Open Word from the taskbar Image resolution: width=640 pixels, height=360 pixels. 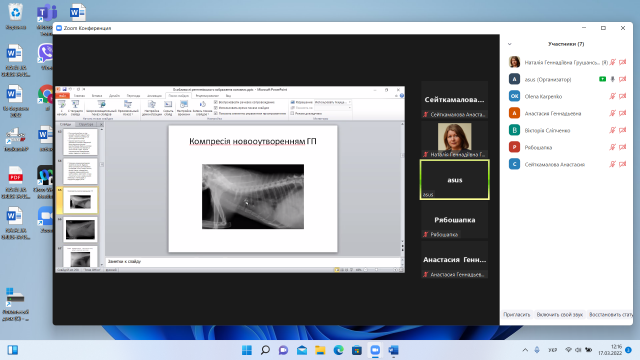(393, 350)
